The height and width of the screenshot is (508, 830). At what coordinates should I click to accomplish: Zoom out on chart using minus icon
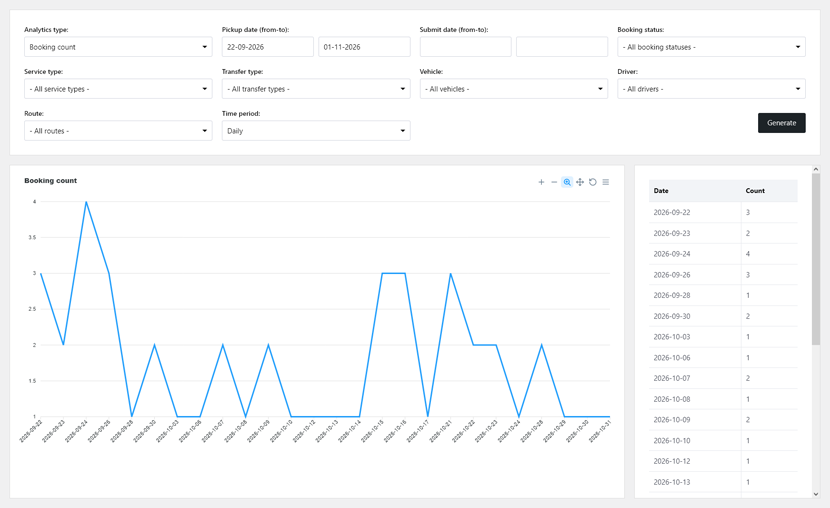coord(554,182)
